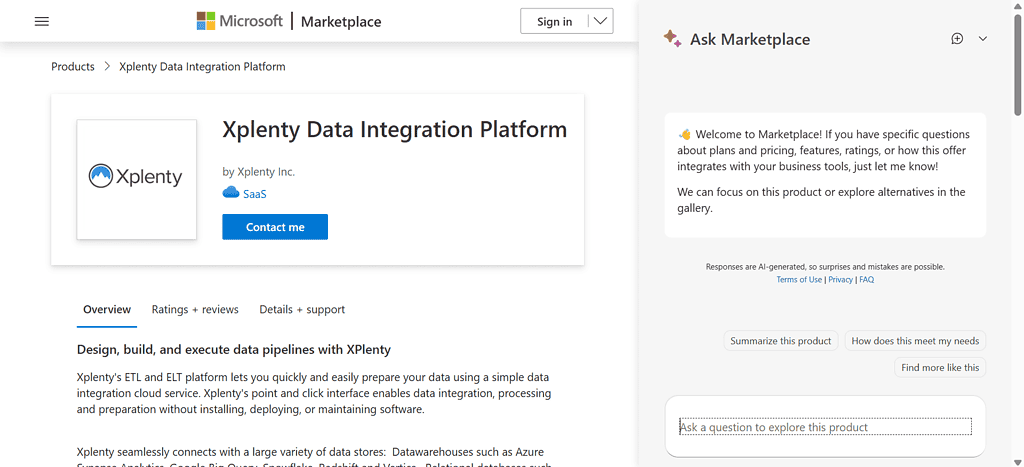Click the Microsoft logo

[x=239, y=21]
